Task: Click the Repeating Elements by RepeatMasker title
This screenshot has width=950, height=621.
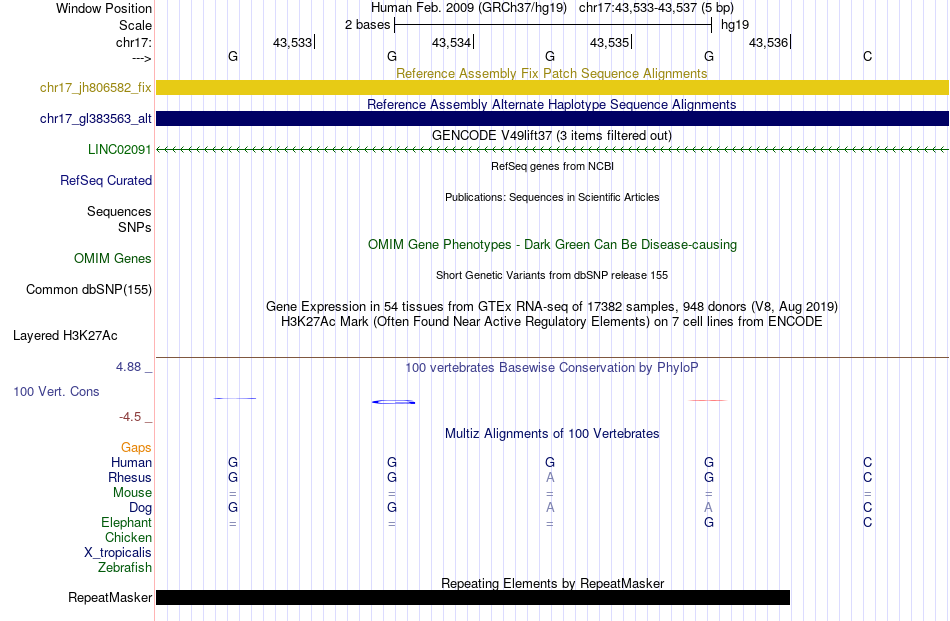Action: coord(553,583)
